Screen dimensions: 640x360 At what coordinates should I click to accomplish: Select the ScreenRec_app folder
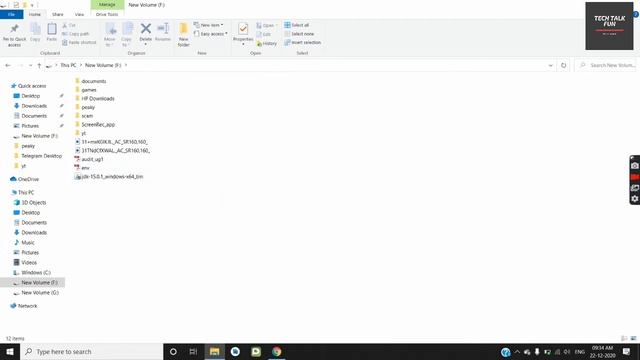[95, 124]
